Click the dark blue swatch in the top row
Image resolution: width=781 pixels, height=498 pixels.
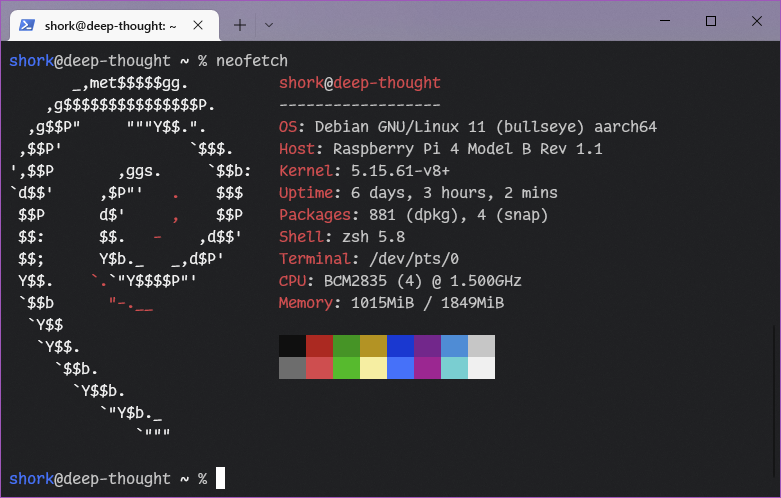click(400, 346)
